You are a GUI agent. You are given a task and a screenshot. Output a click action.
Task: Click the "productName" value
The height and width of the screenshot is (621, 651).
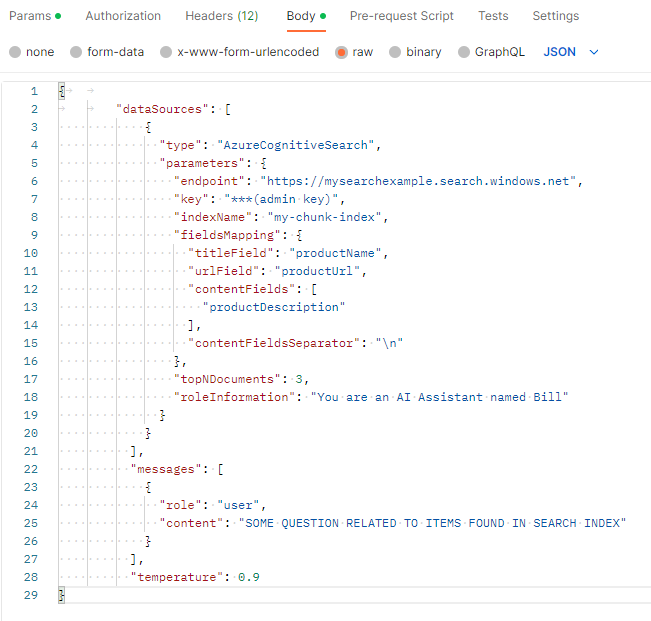[335, 253]
